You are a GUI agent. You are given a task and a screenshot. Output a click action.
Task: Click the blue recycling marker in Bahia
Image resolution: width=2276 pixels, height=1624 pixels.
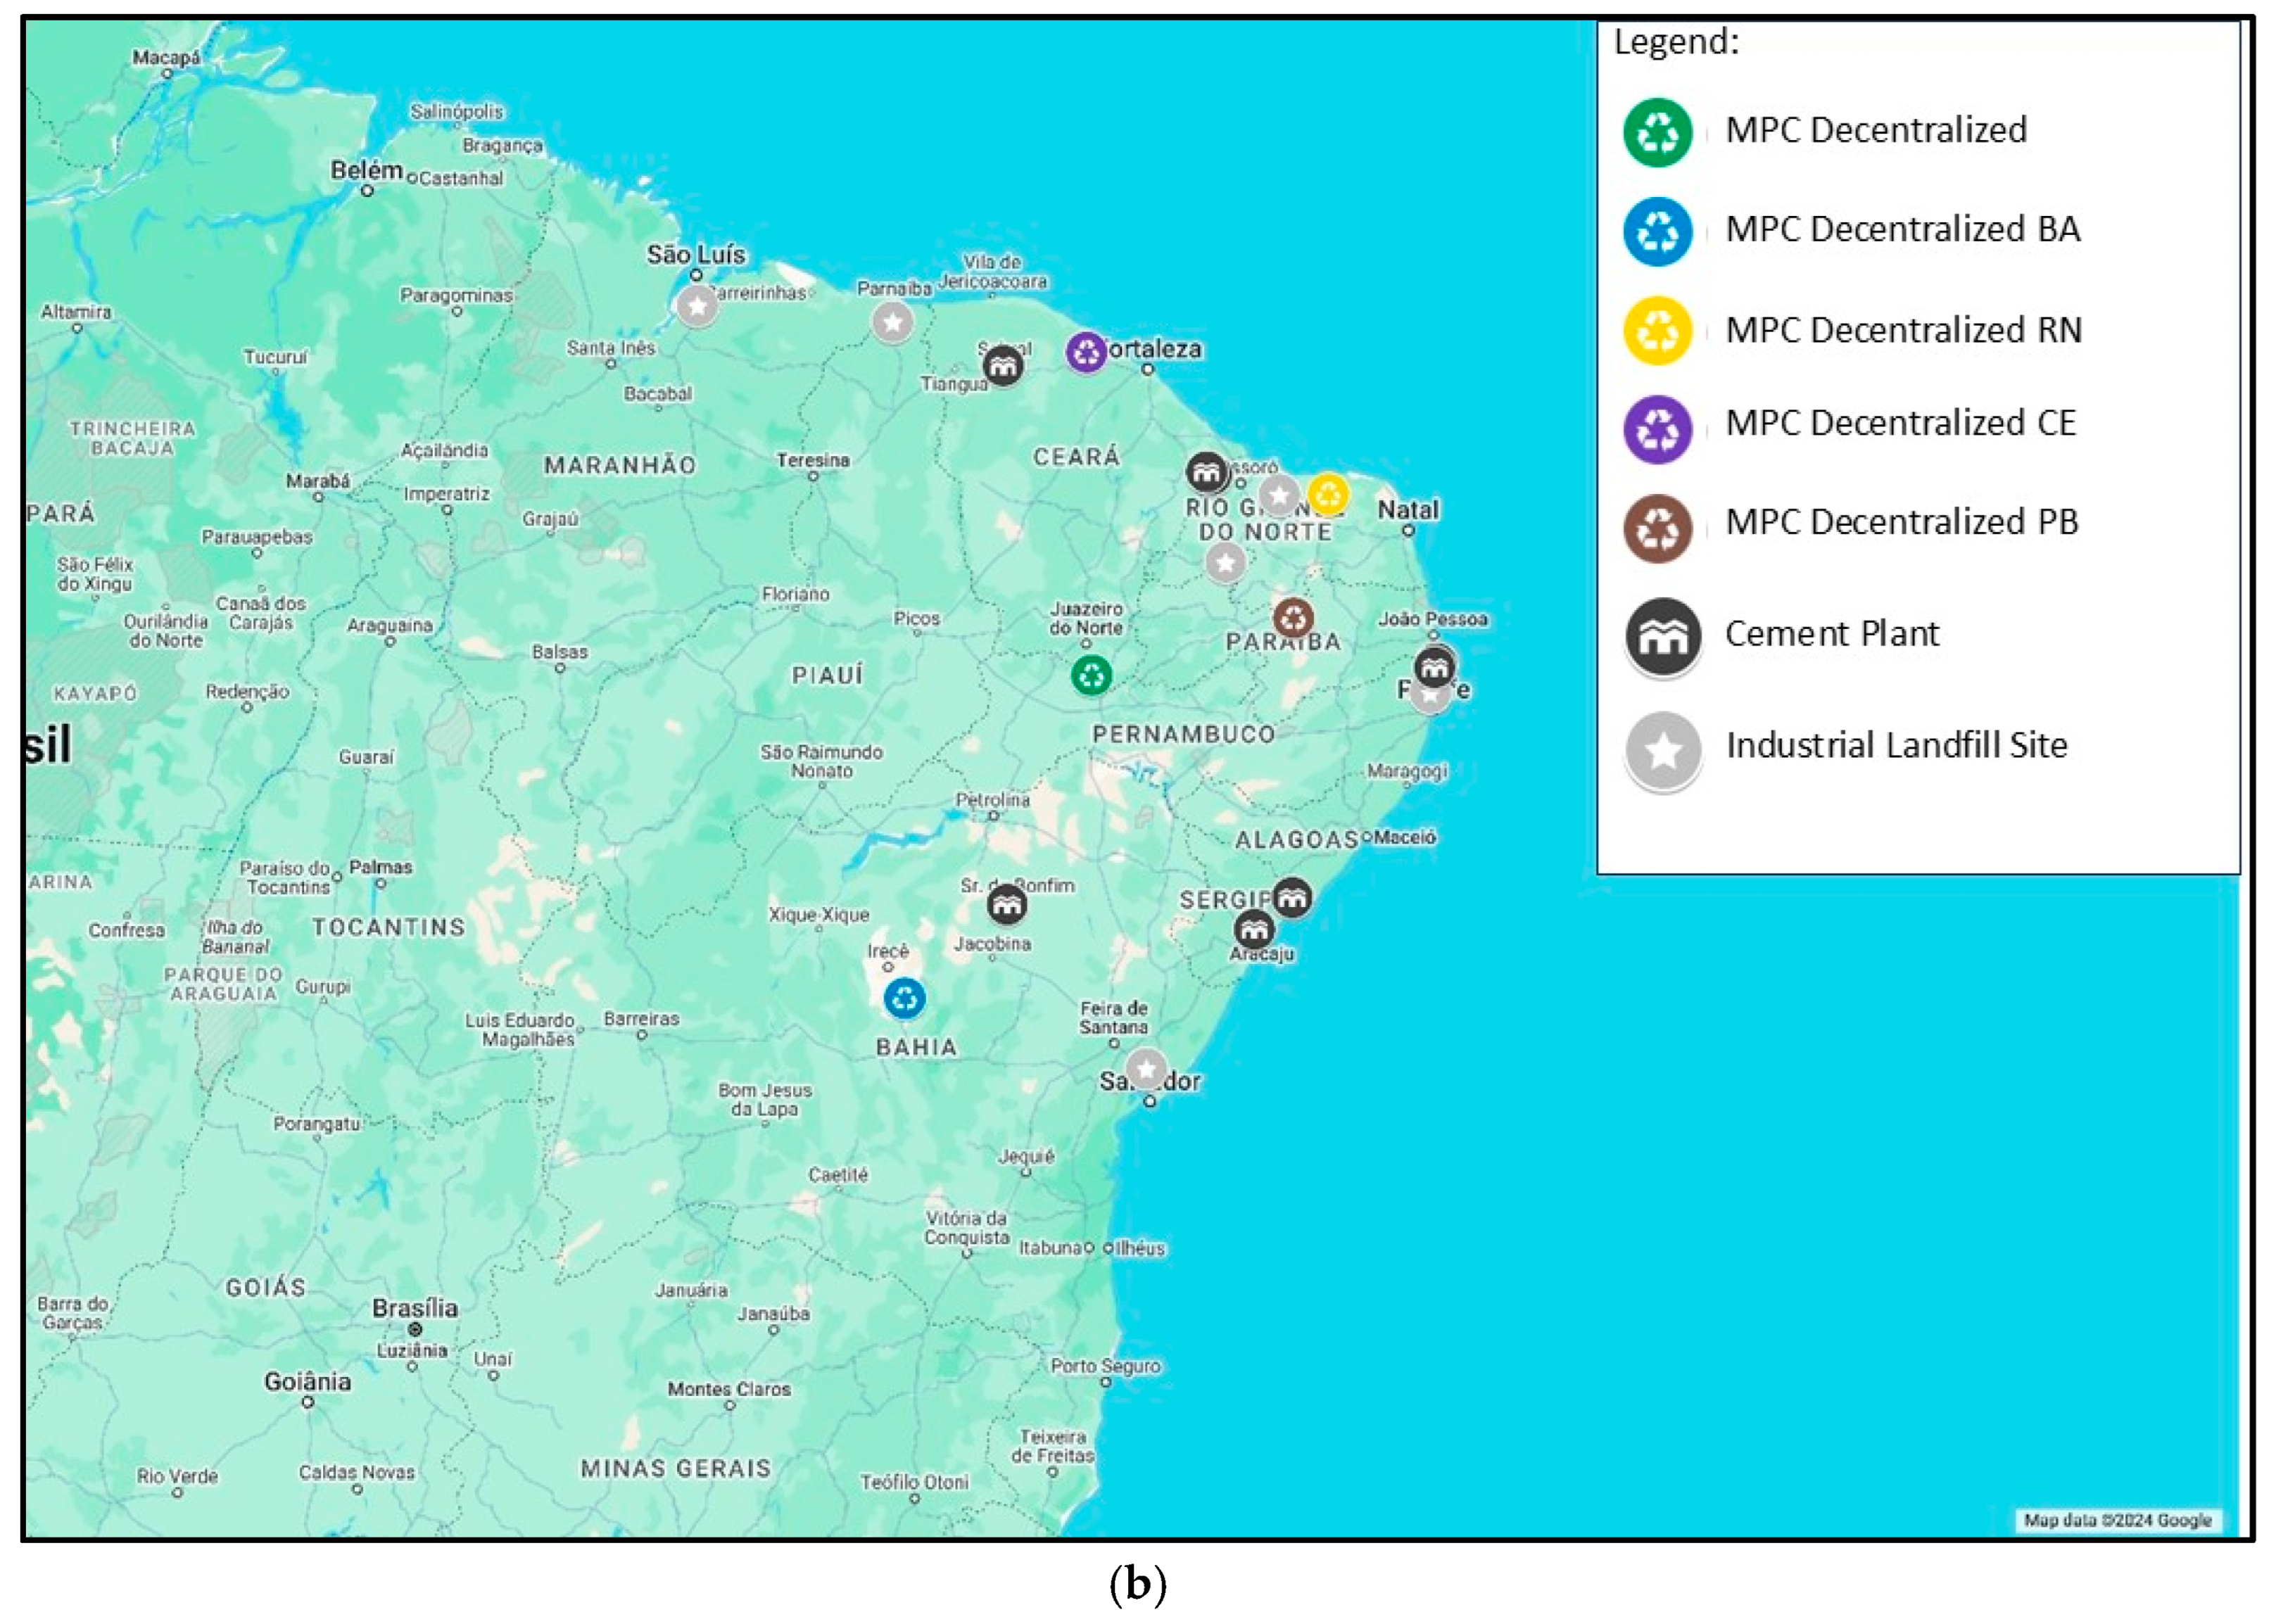(904, 998)
